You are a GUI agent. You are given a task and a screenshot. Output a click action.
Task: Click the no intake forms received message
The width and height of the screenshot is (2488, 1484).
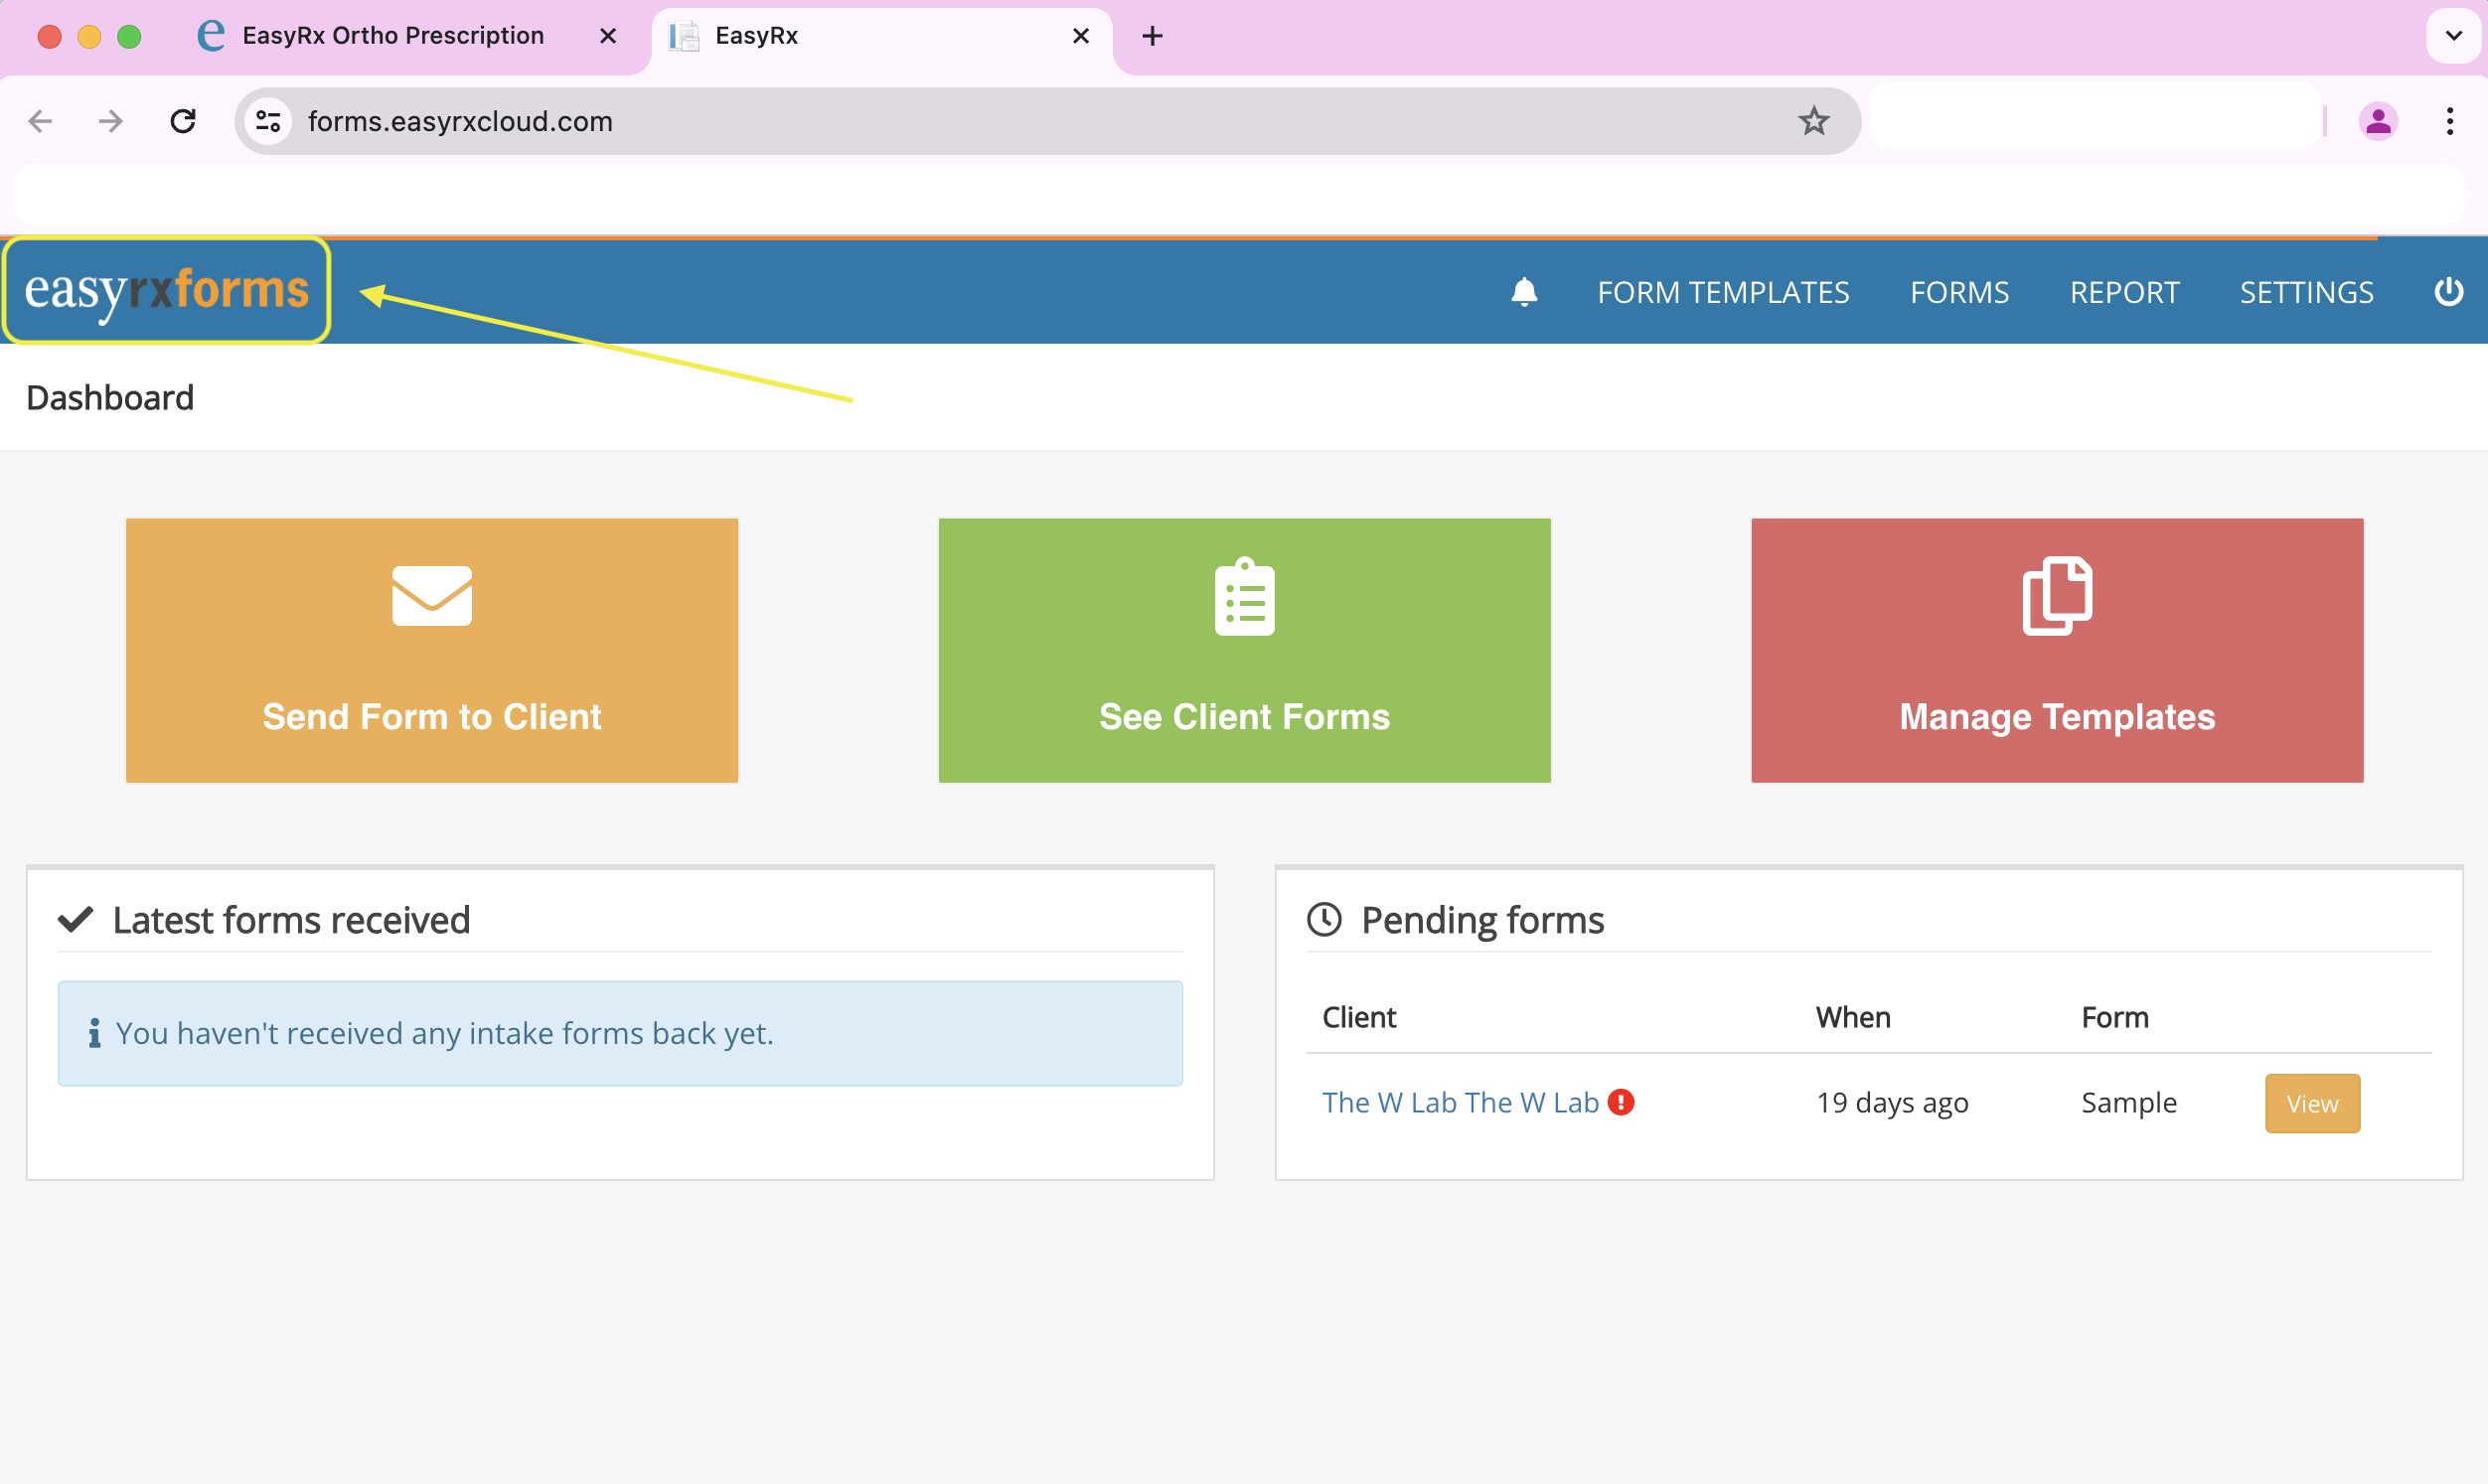620,1033
